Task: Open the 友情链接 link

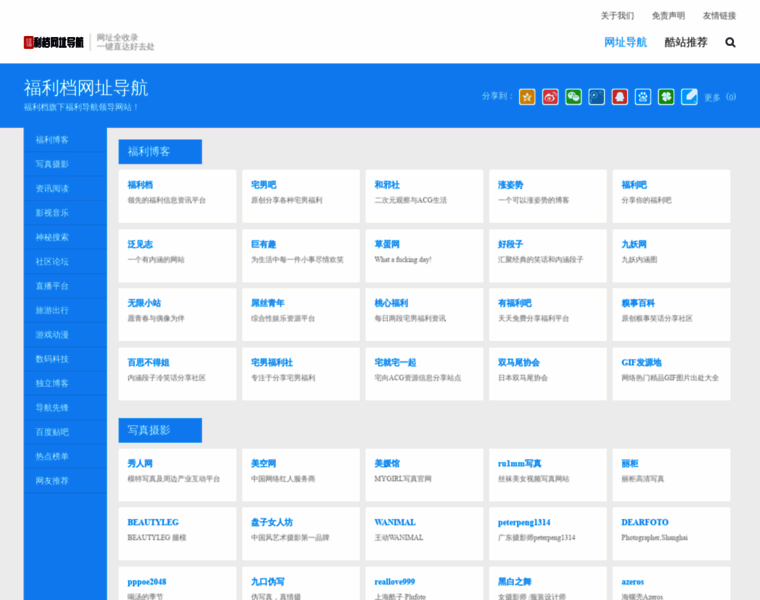Action: click(x=719, y=16)
